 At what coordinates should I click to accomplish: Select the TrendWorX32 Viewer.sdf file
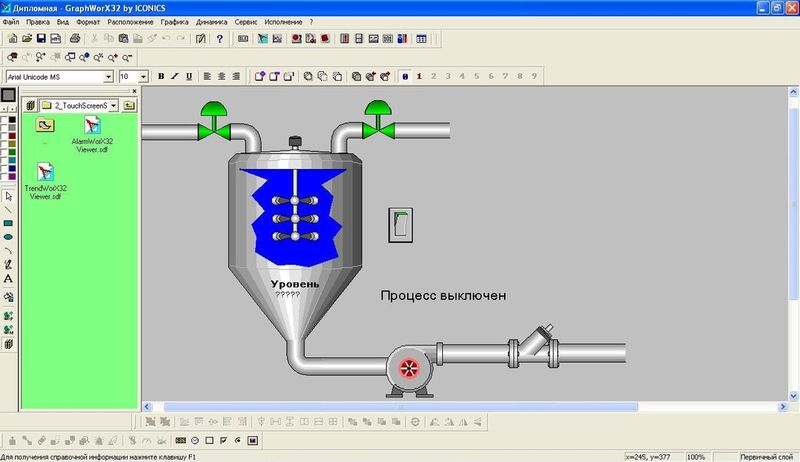pos(45,182)
